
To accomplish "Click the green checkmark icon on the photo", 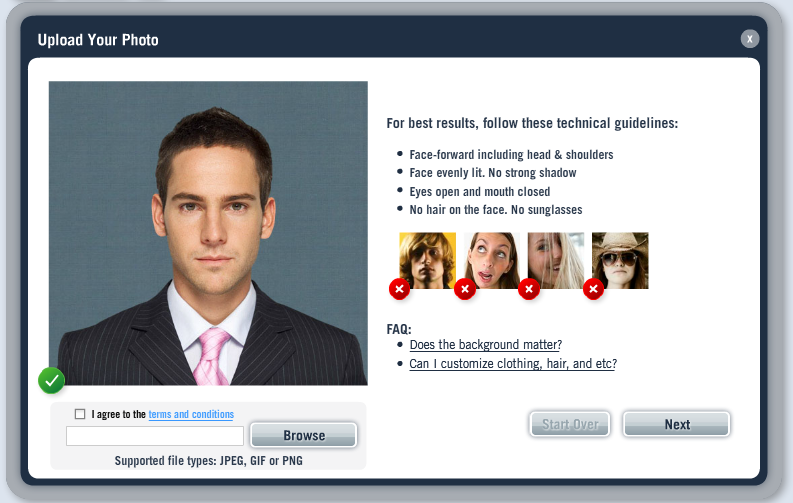I will 52,380.
